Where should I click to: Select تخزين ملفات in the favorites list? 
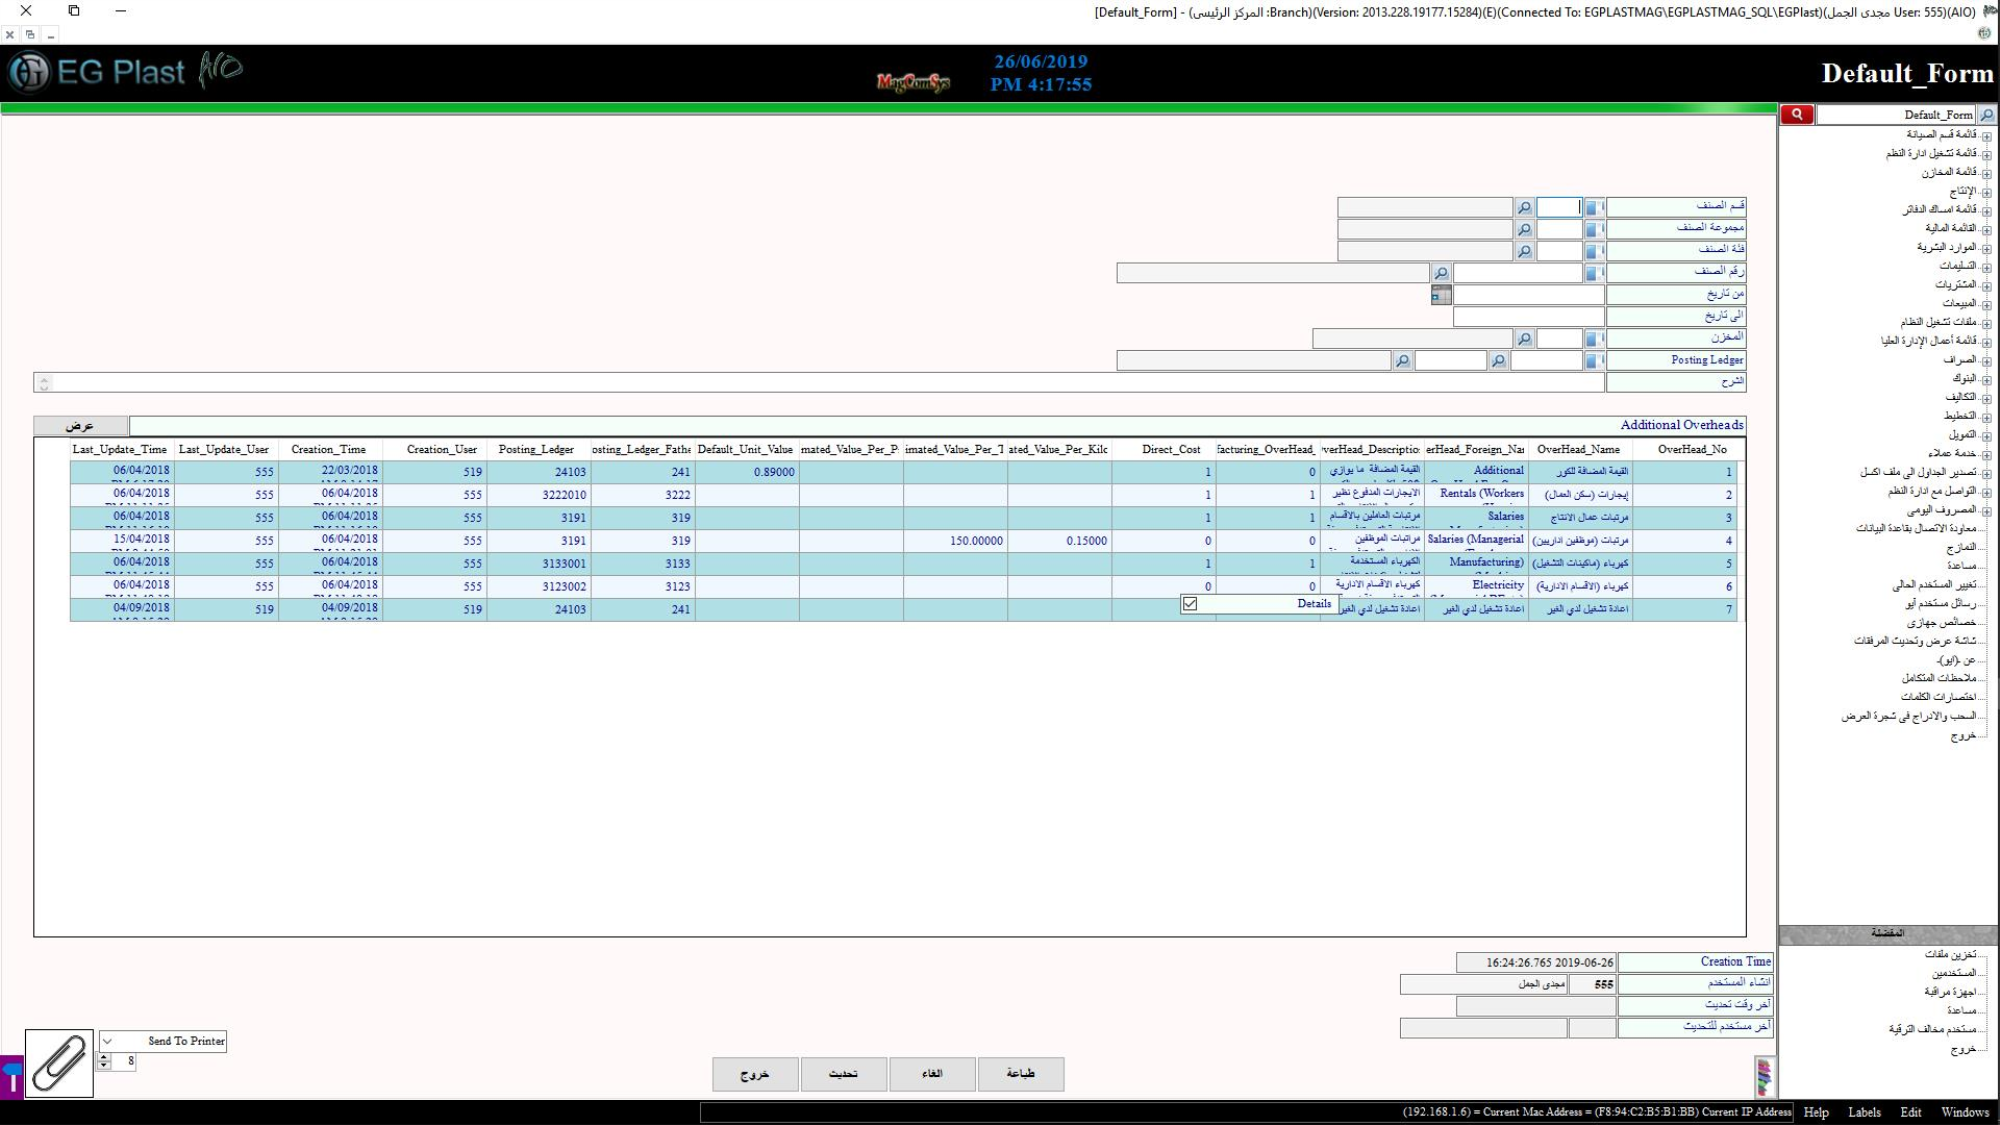click(x=1951, y=955)
